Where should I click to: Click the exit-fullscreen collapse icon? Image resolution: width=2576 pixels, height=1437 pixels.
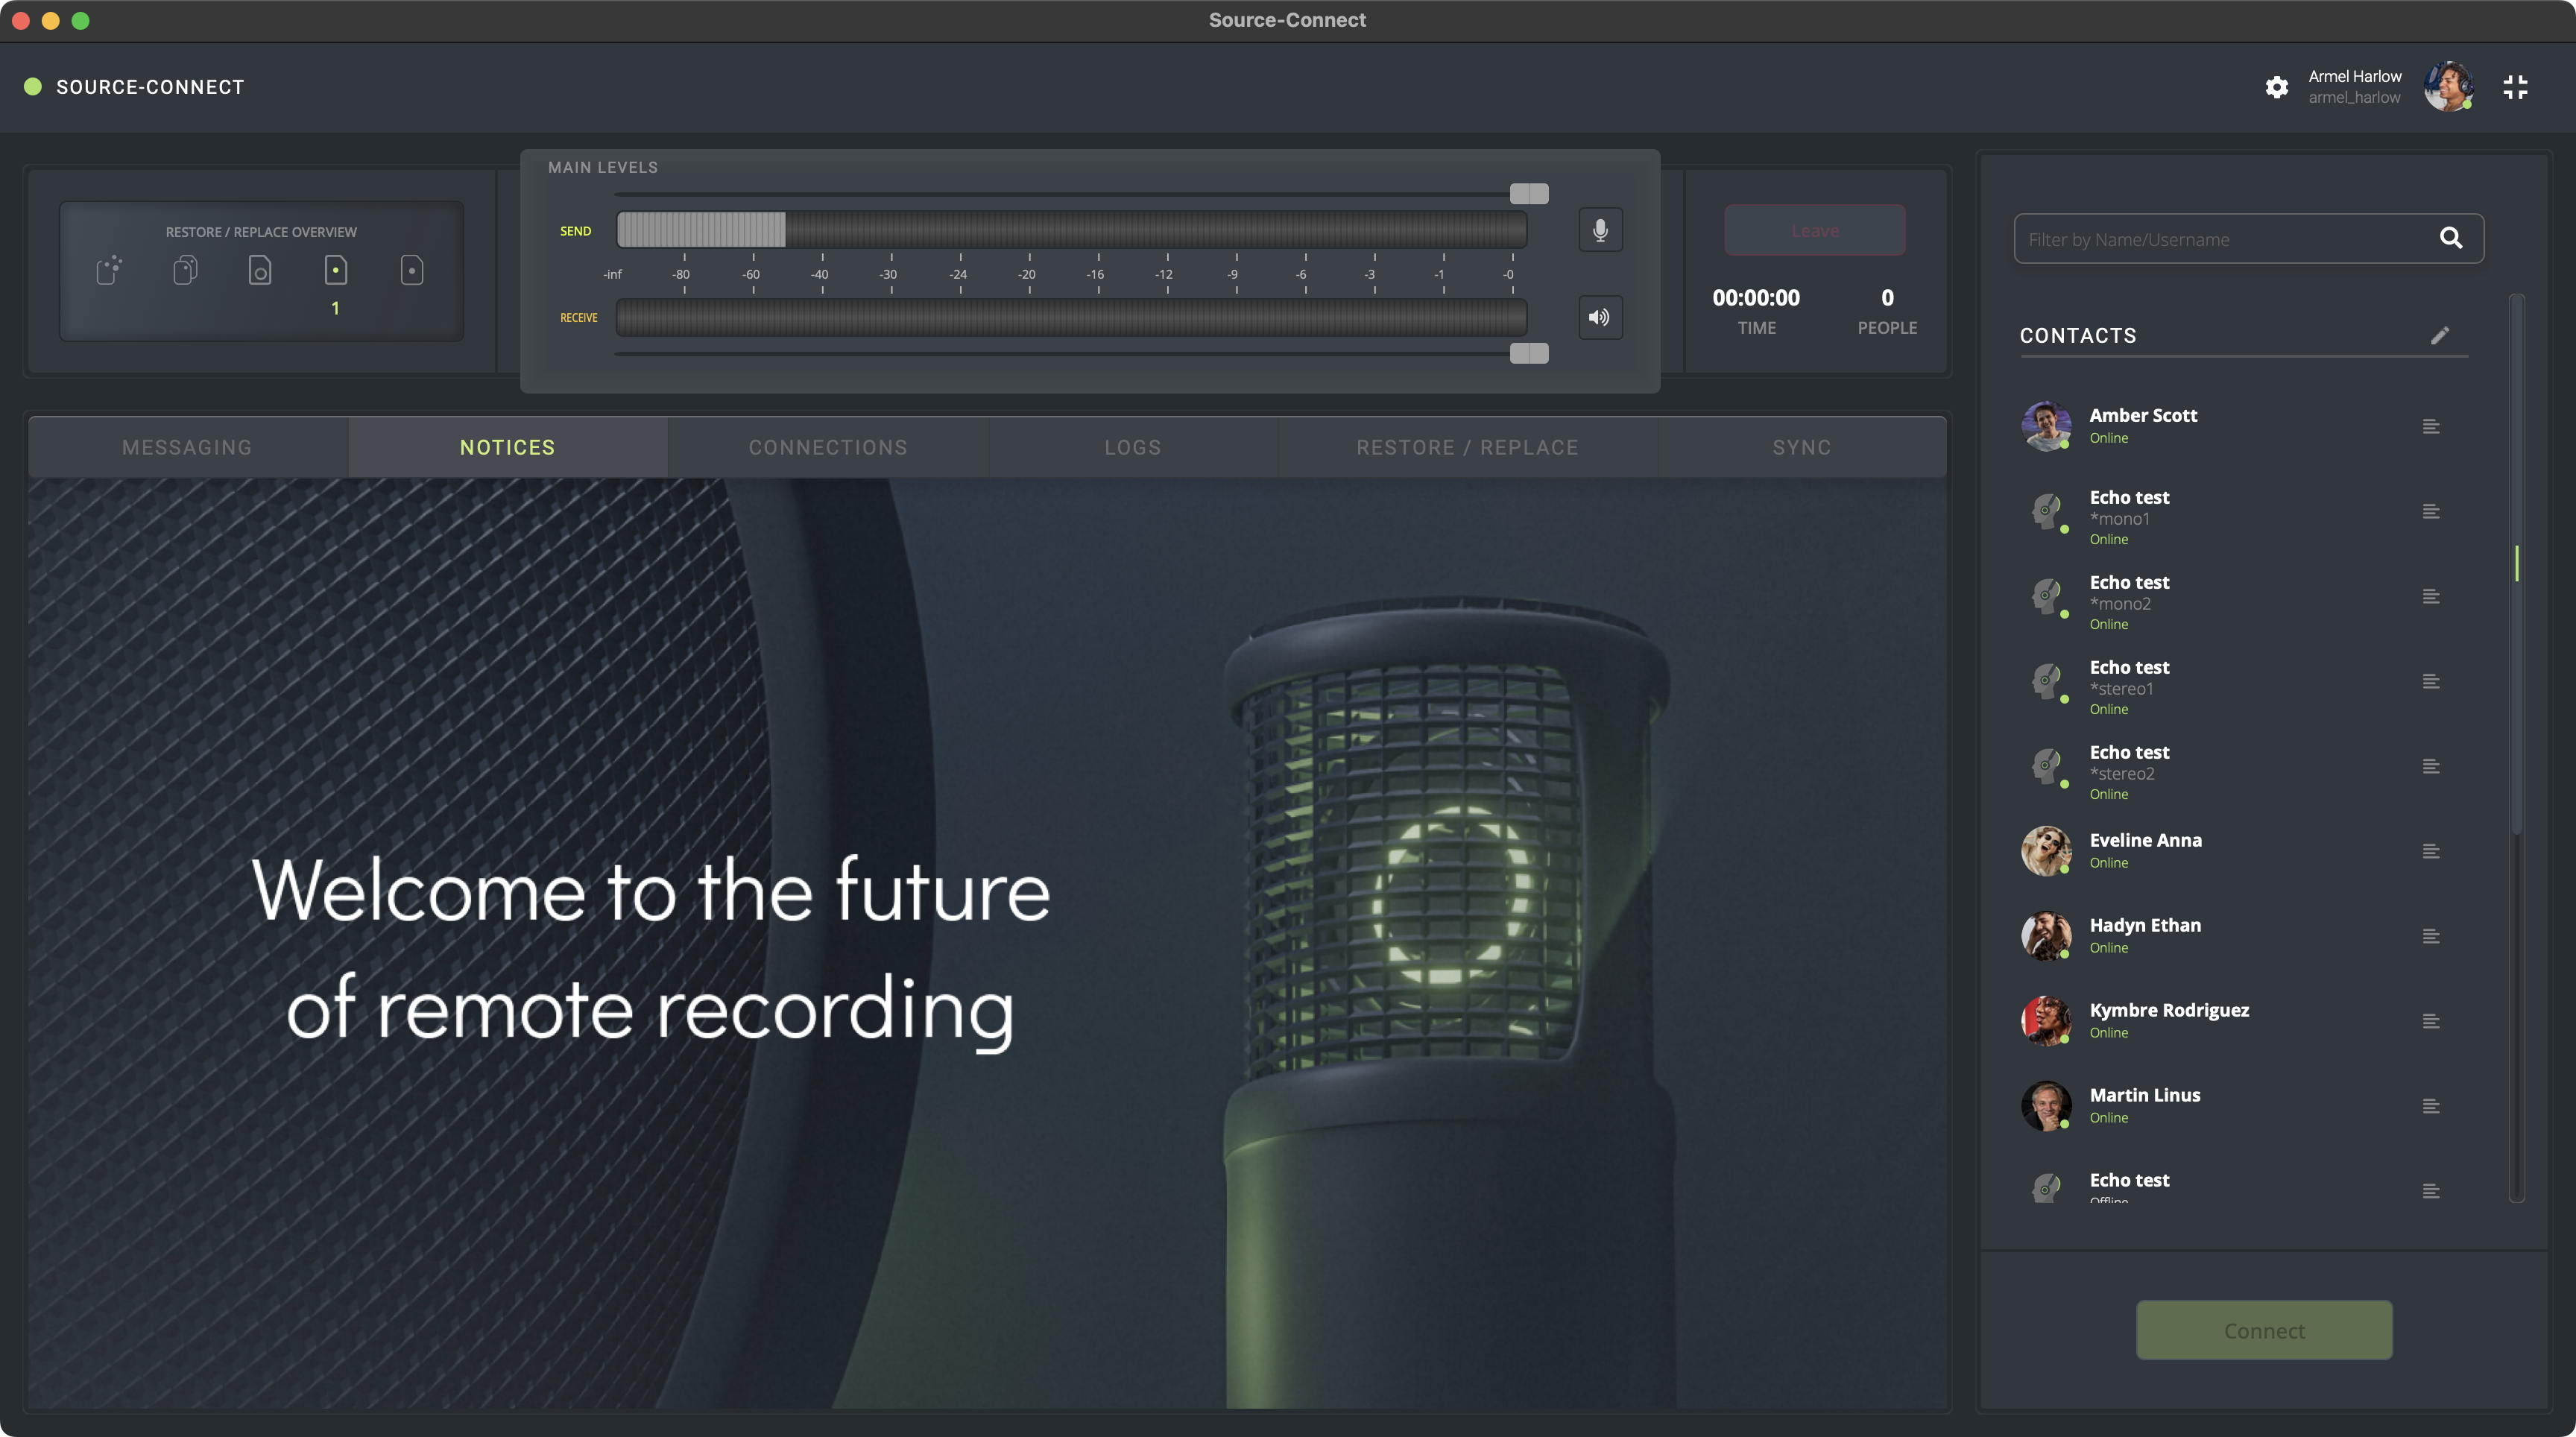(2515, 87)
